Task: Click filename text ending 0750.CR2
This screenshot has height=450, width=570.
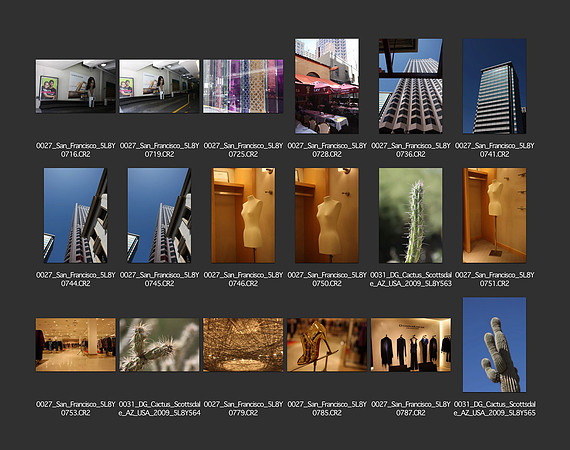Action: coord(327,279)
